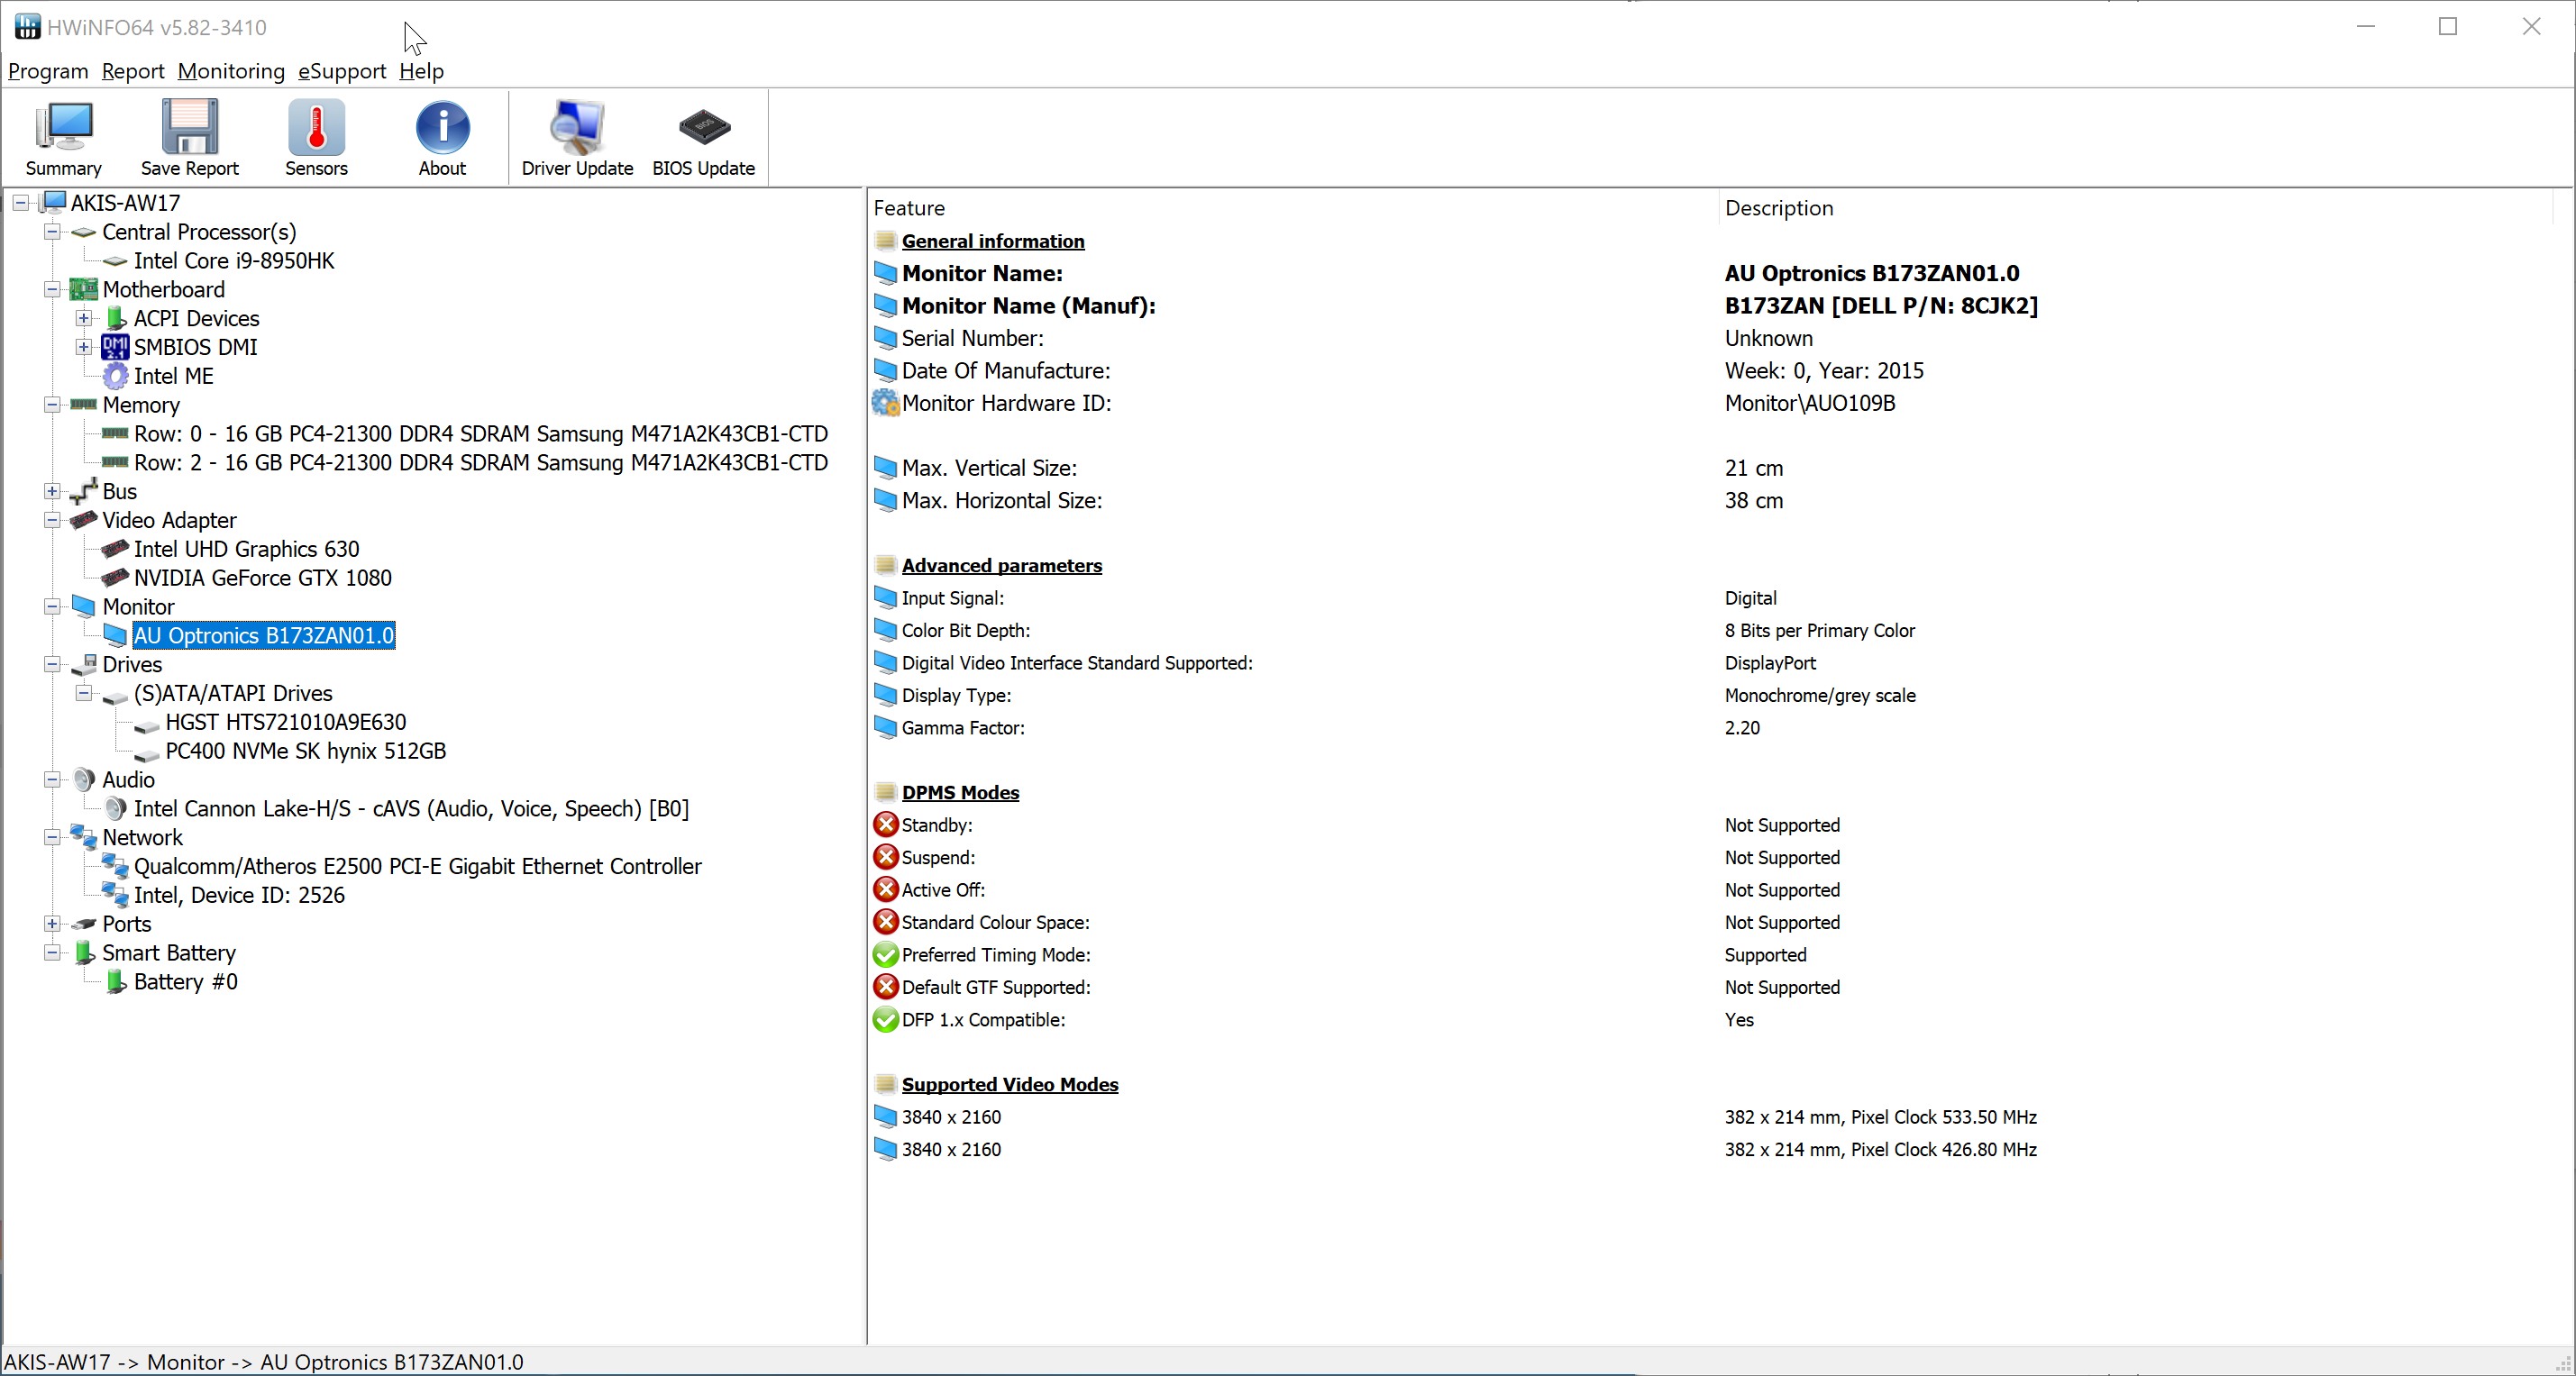Click the ACPI Devices icon
This screenshot has width=2576, height=1376.
pyautogui.click(x=115, y=318)
